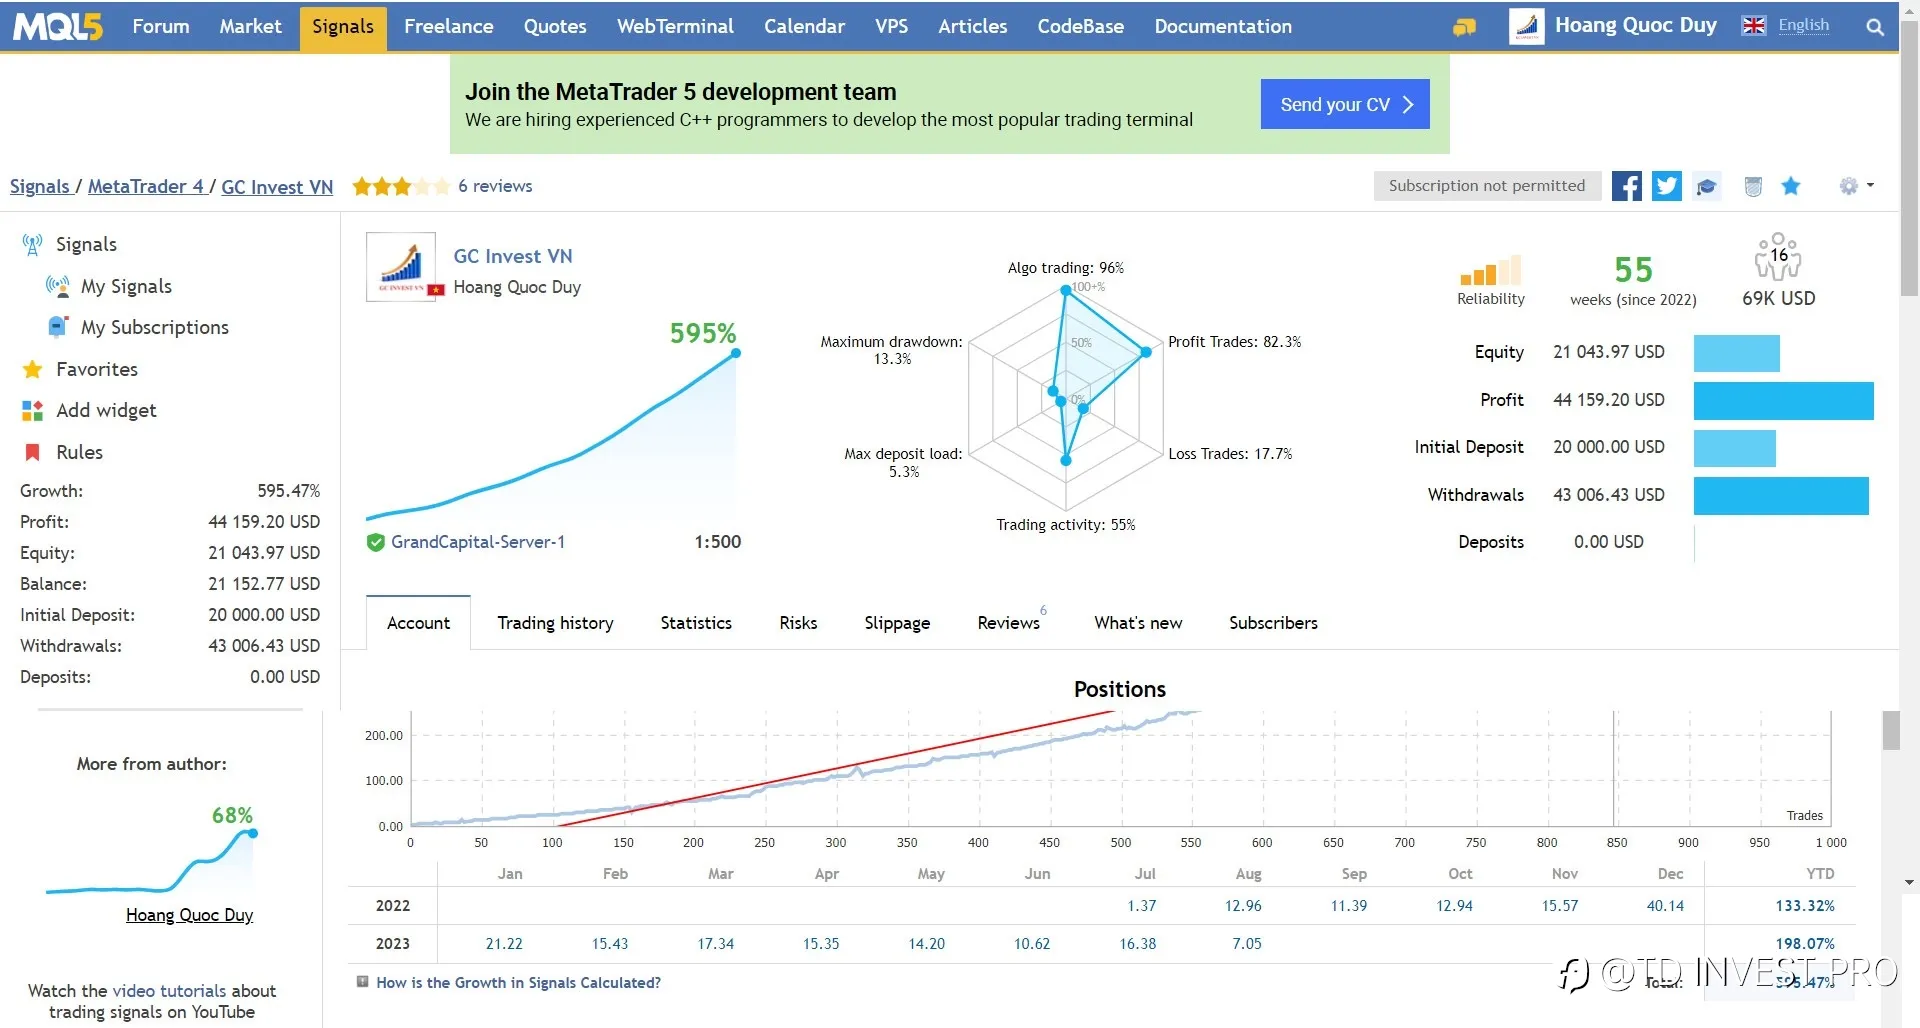Open the site search magnifier icon

[1875, 27]
